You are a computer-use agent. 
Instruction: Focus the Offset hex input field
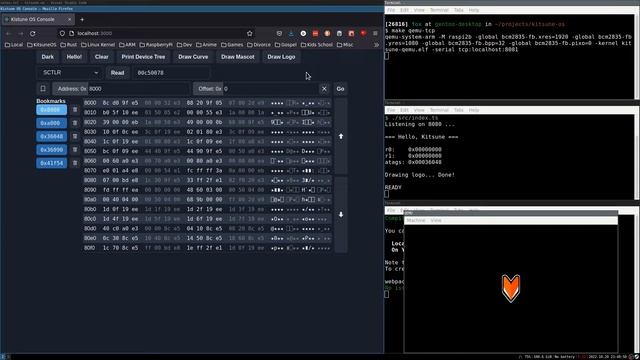click(x=270, y=89)
